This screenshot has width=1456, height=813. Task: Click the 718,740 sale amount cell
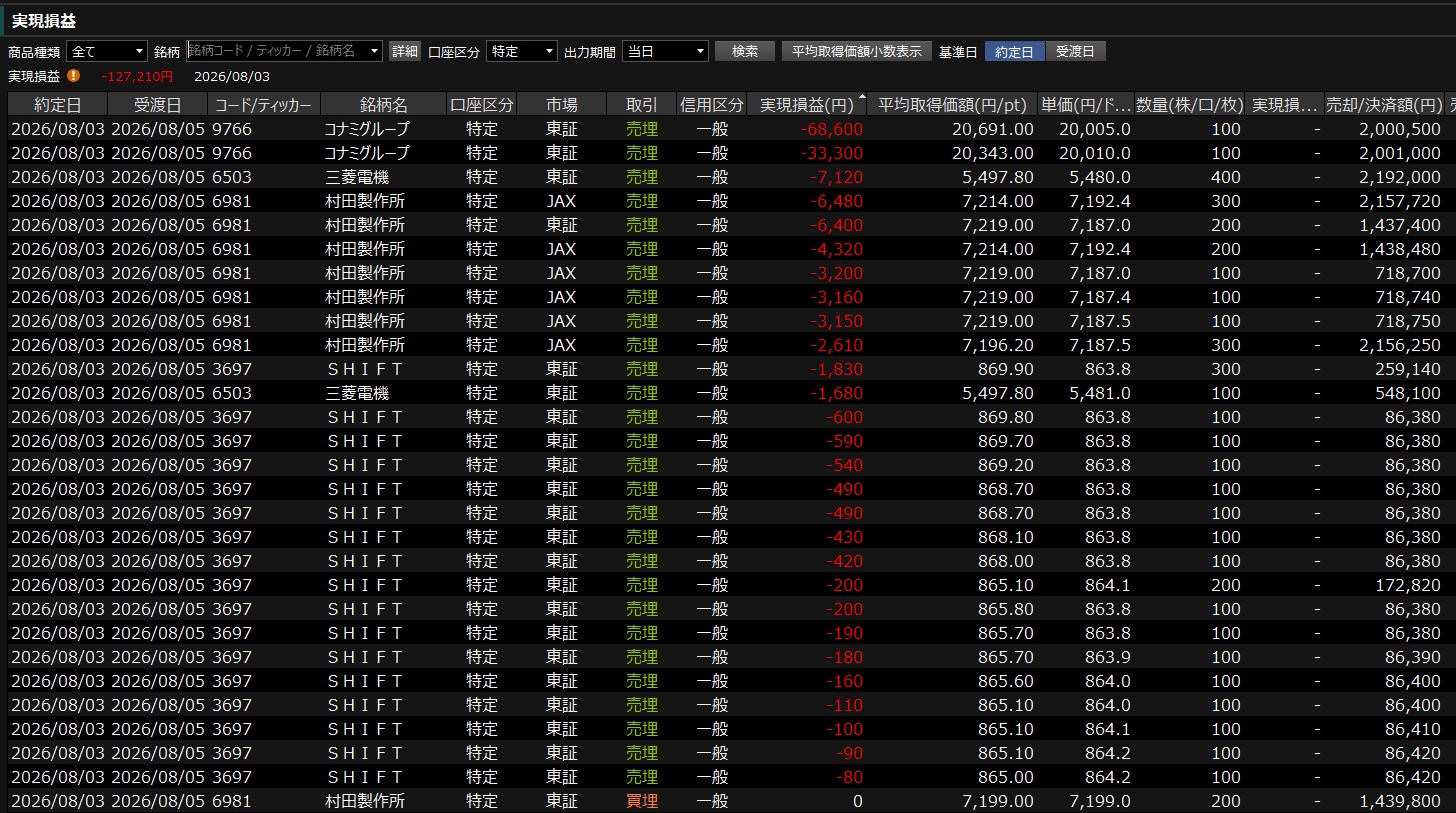point(1406,297)
